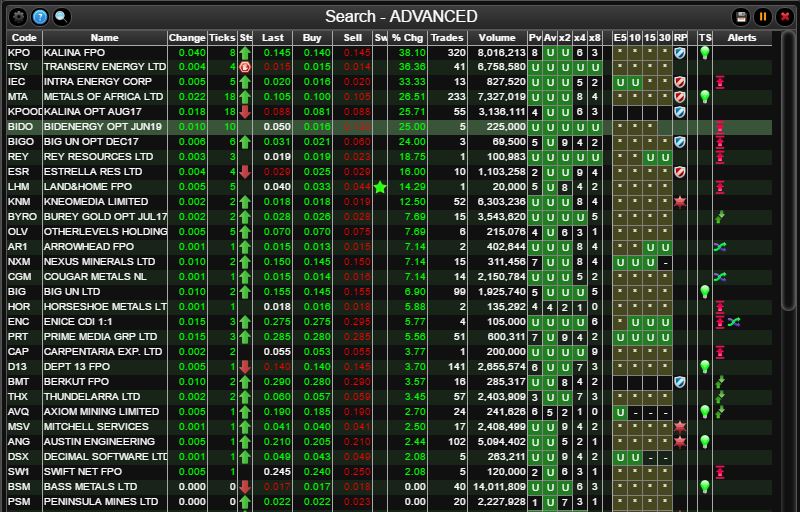Select the BIDENERGY OPT JUN19 row
Viewport: 800px width, 512px height.
pyautogui.click(x=389, y=127)
